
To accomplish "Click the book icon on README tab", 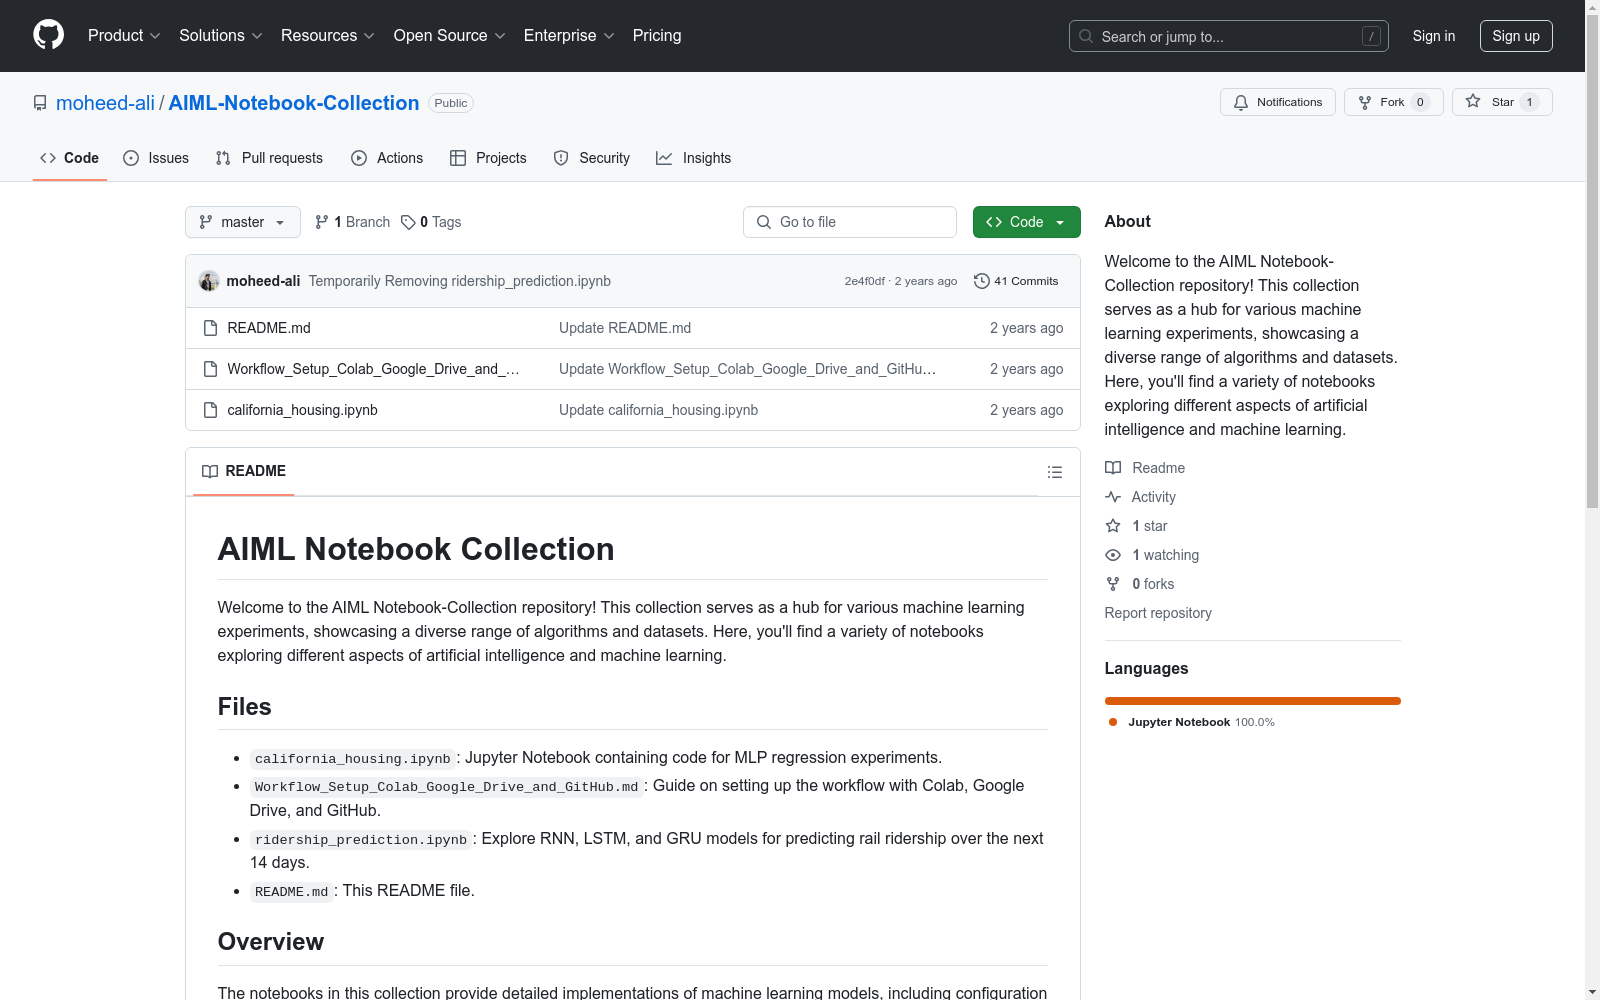I will (210, 471).
